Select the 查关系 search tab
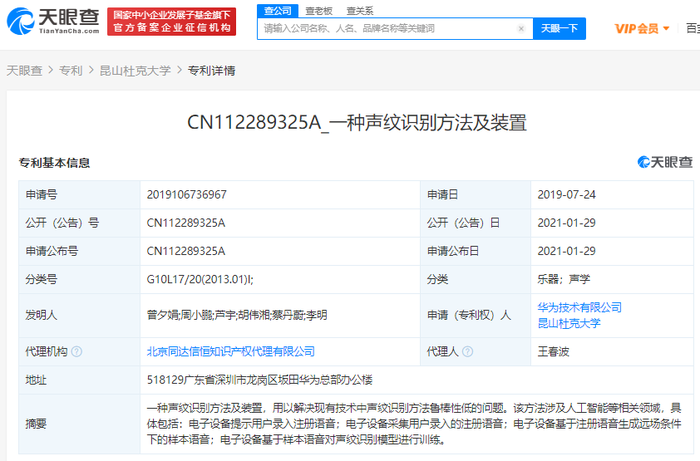 point(360,11)
